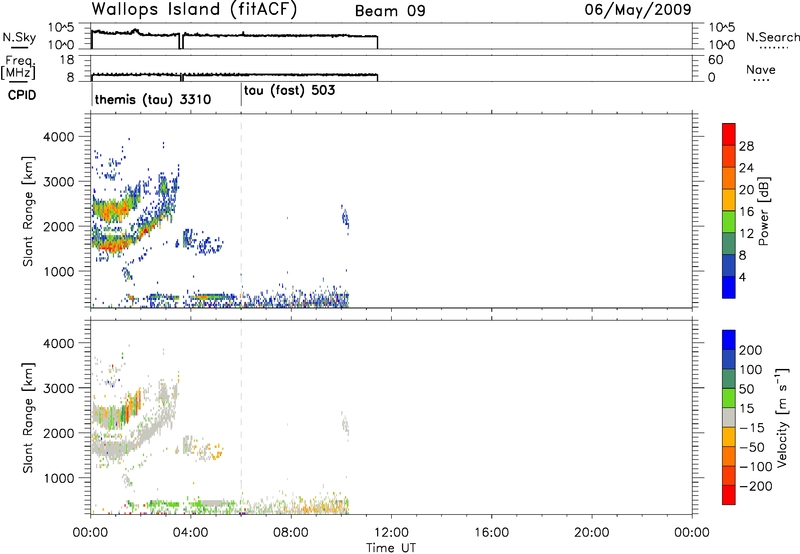The width and height of the screenshot is (800, 554).
Task: Select the Beam 09 label
Action: pos(390,11)
